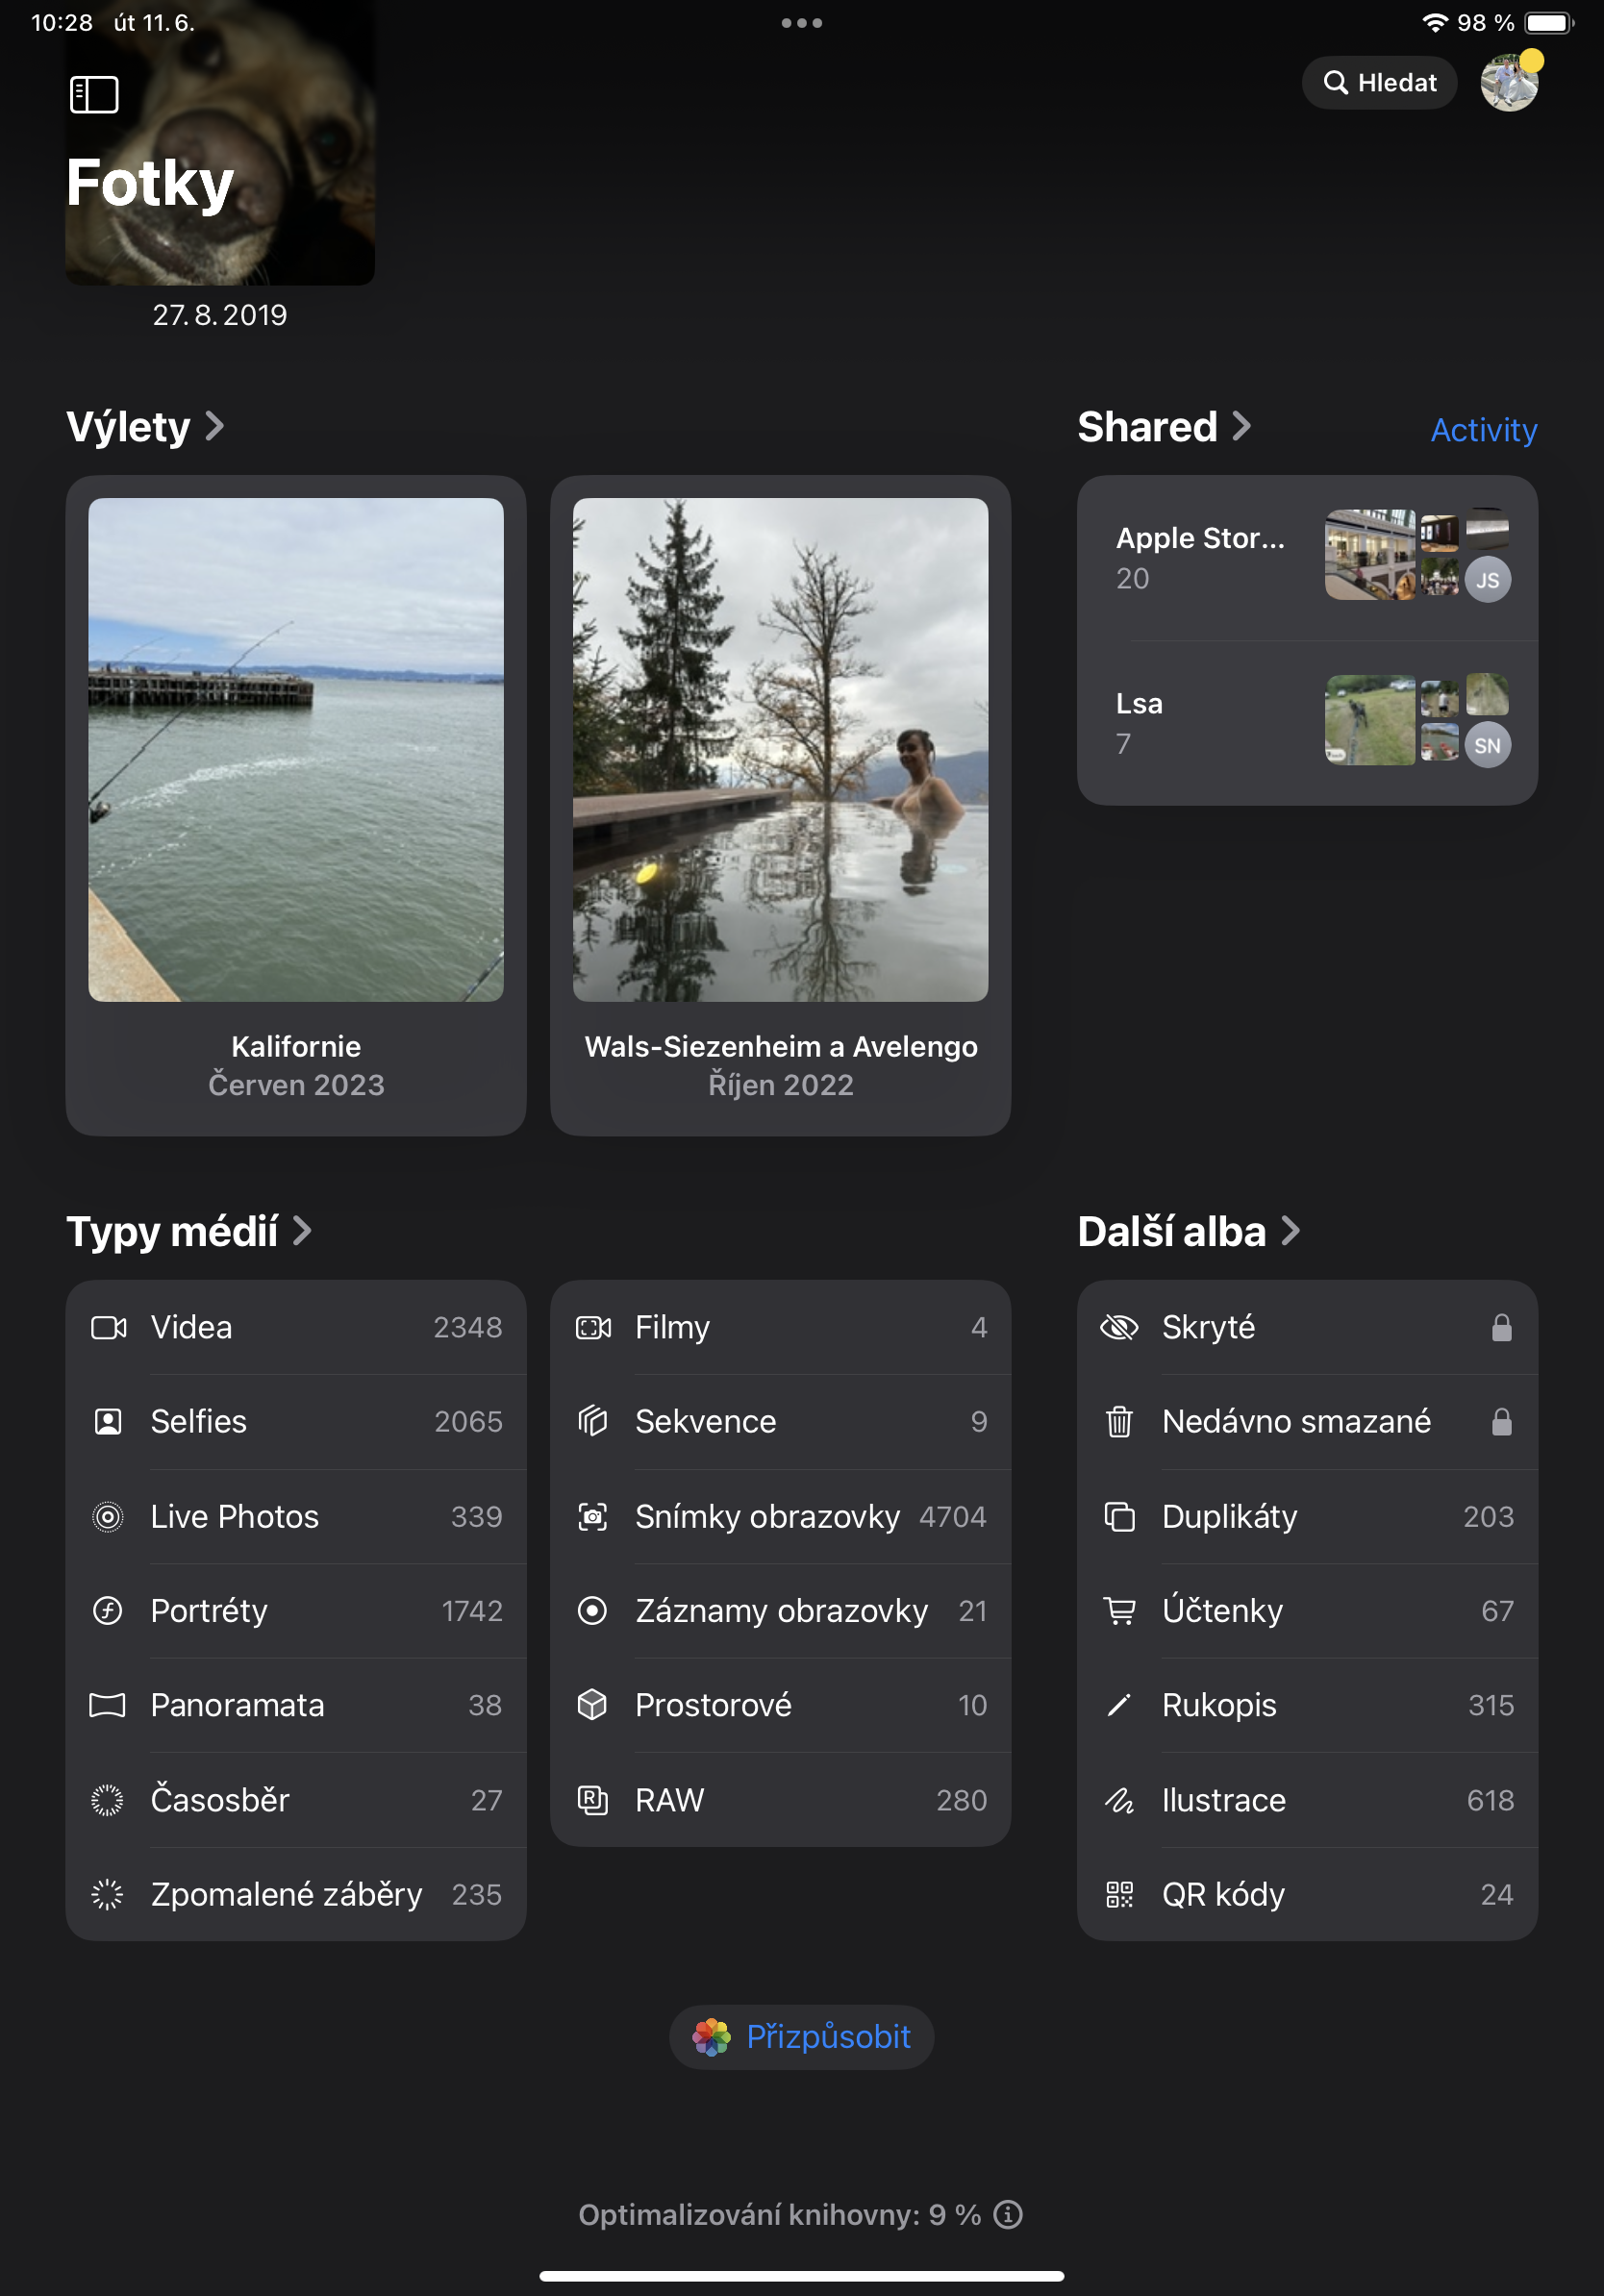Click the Přizpůsobit button
Image resolution: width=1604 pixels, height=2296 pixels.
click(x=801, y=2036)
